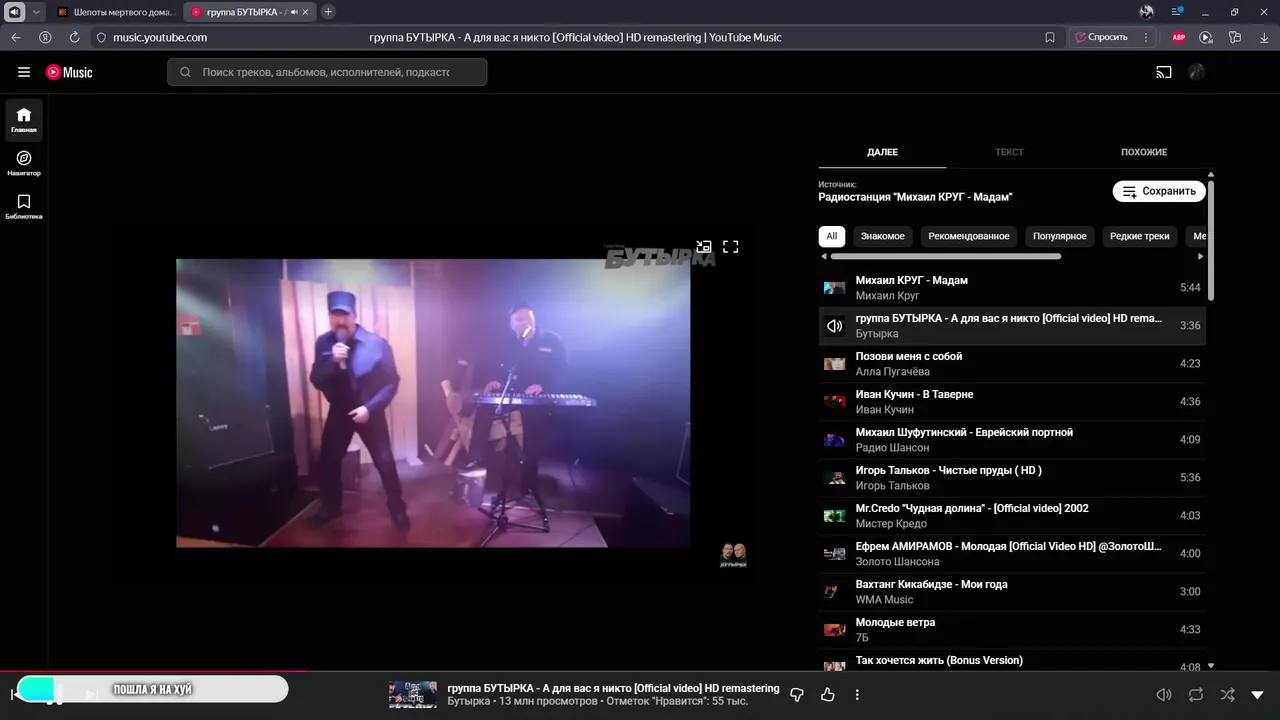
Task: Play Позови меня с собой from queue
Action: [x=1012, y=363]
